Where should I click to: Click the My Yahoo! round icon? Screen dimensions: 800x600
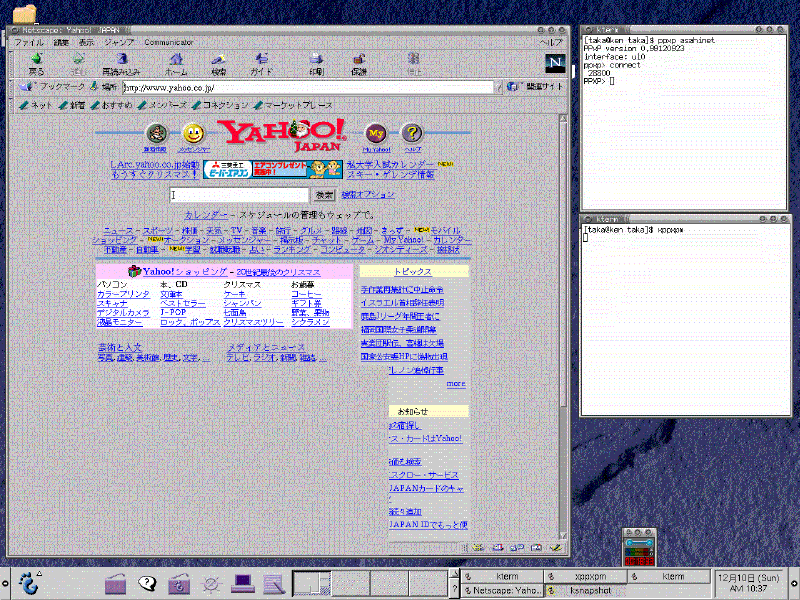pos(376,134)
